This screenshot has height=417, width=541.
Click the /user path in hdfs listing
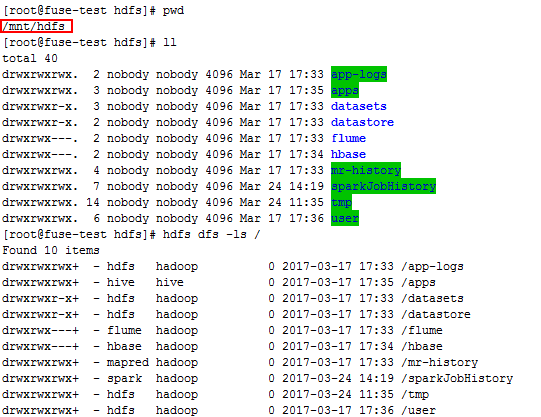(419, 410)
